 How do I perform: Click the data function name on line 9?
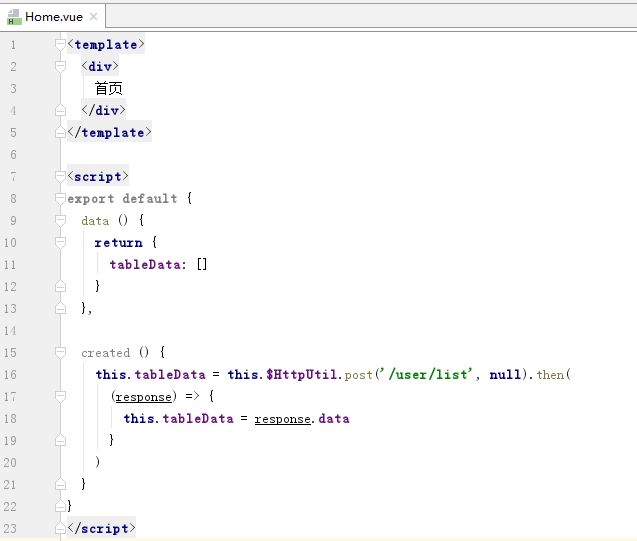(95, 221)
